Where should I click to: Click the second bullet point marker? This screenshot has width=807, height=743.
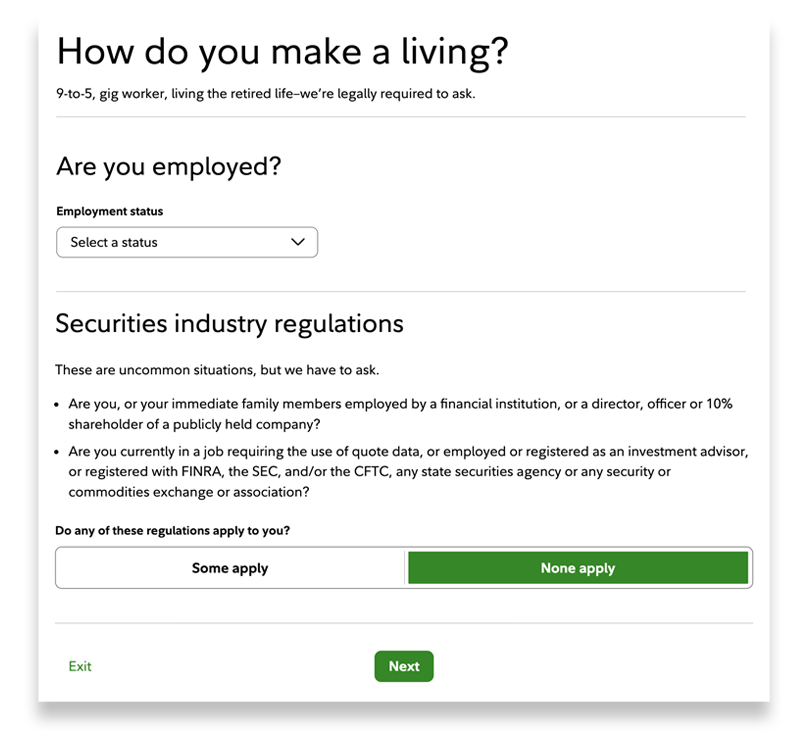pyautogui.click(x=59, y=452)
